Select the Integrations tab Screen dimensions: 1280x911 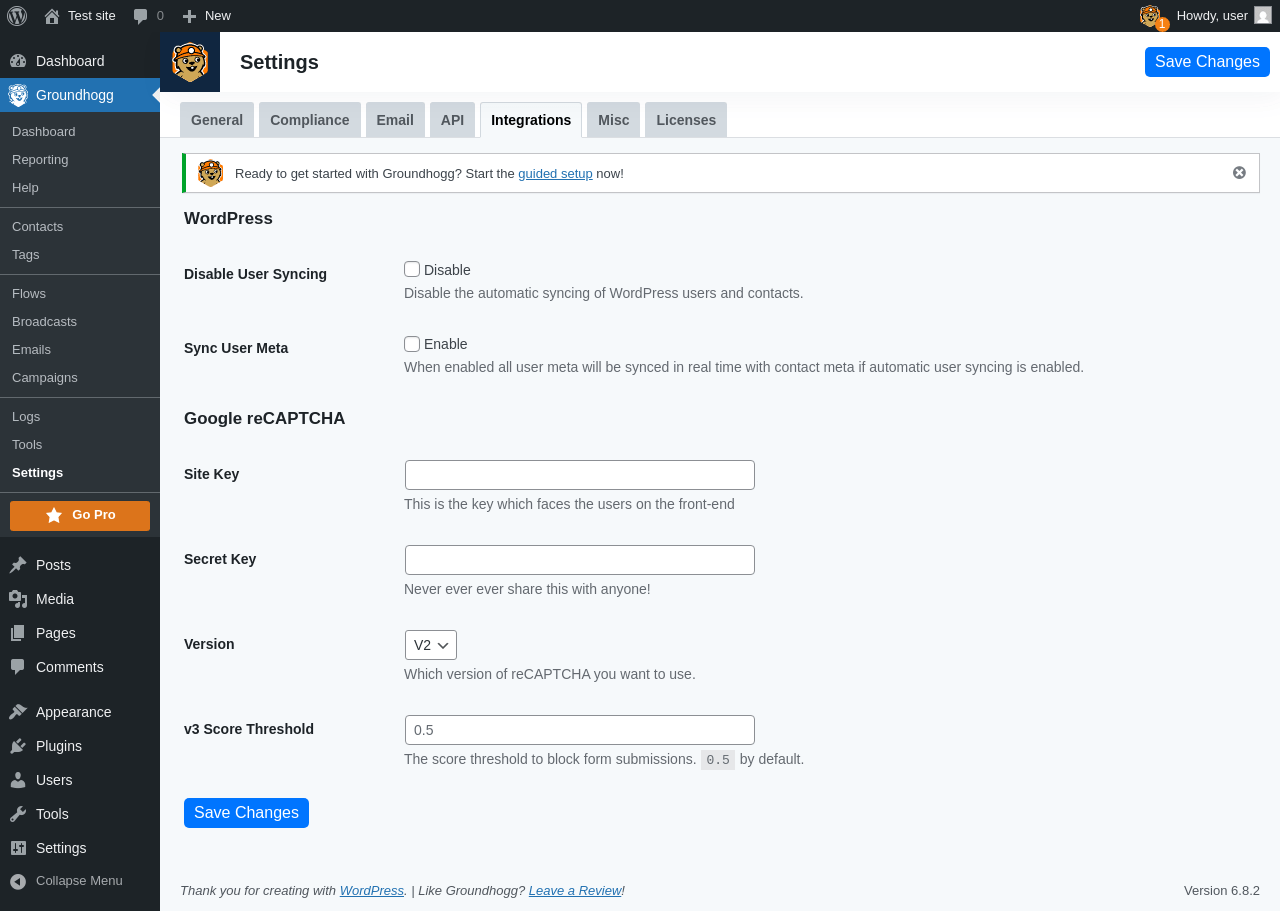[531, 120]
